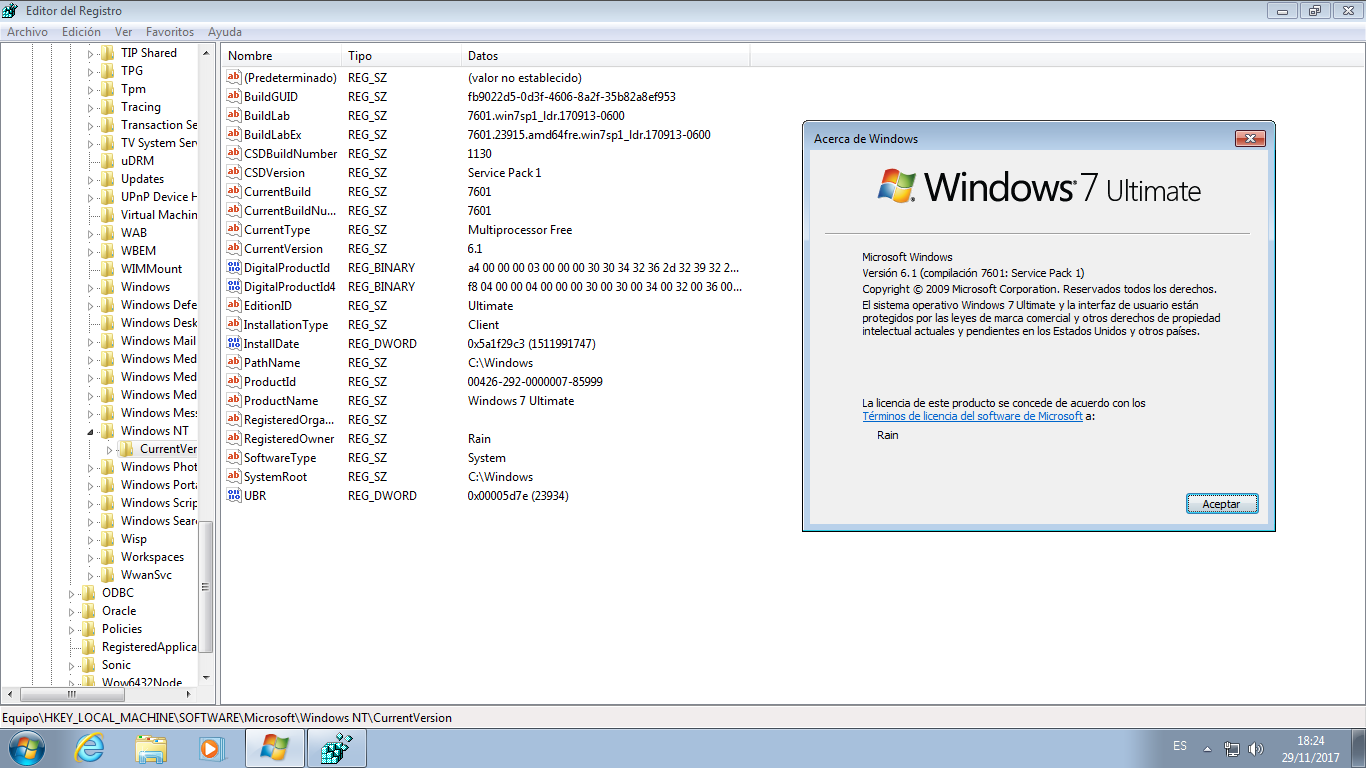Viewport: 1366px width, 768px height.
Task: Click the ES language indicator in taskbar
Action: 1180,747
